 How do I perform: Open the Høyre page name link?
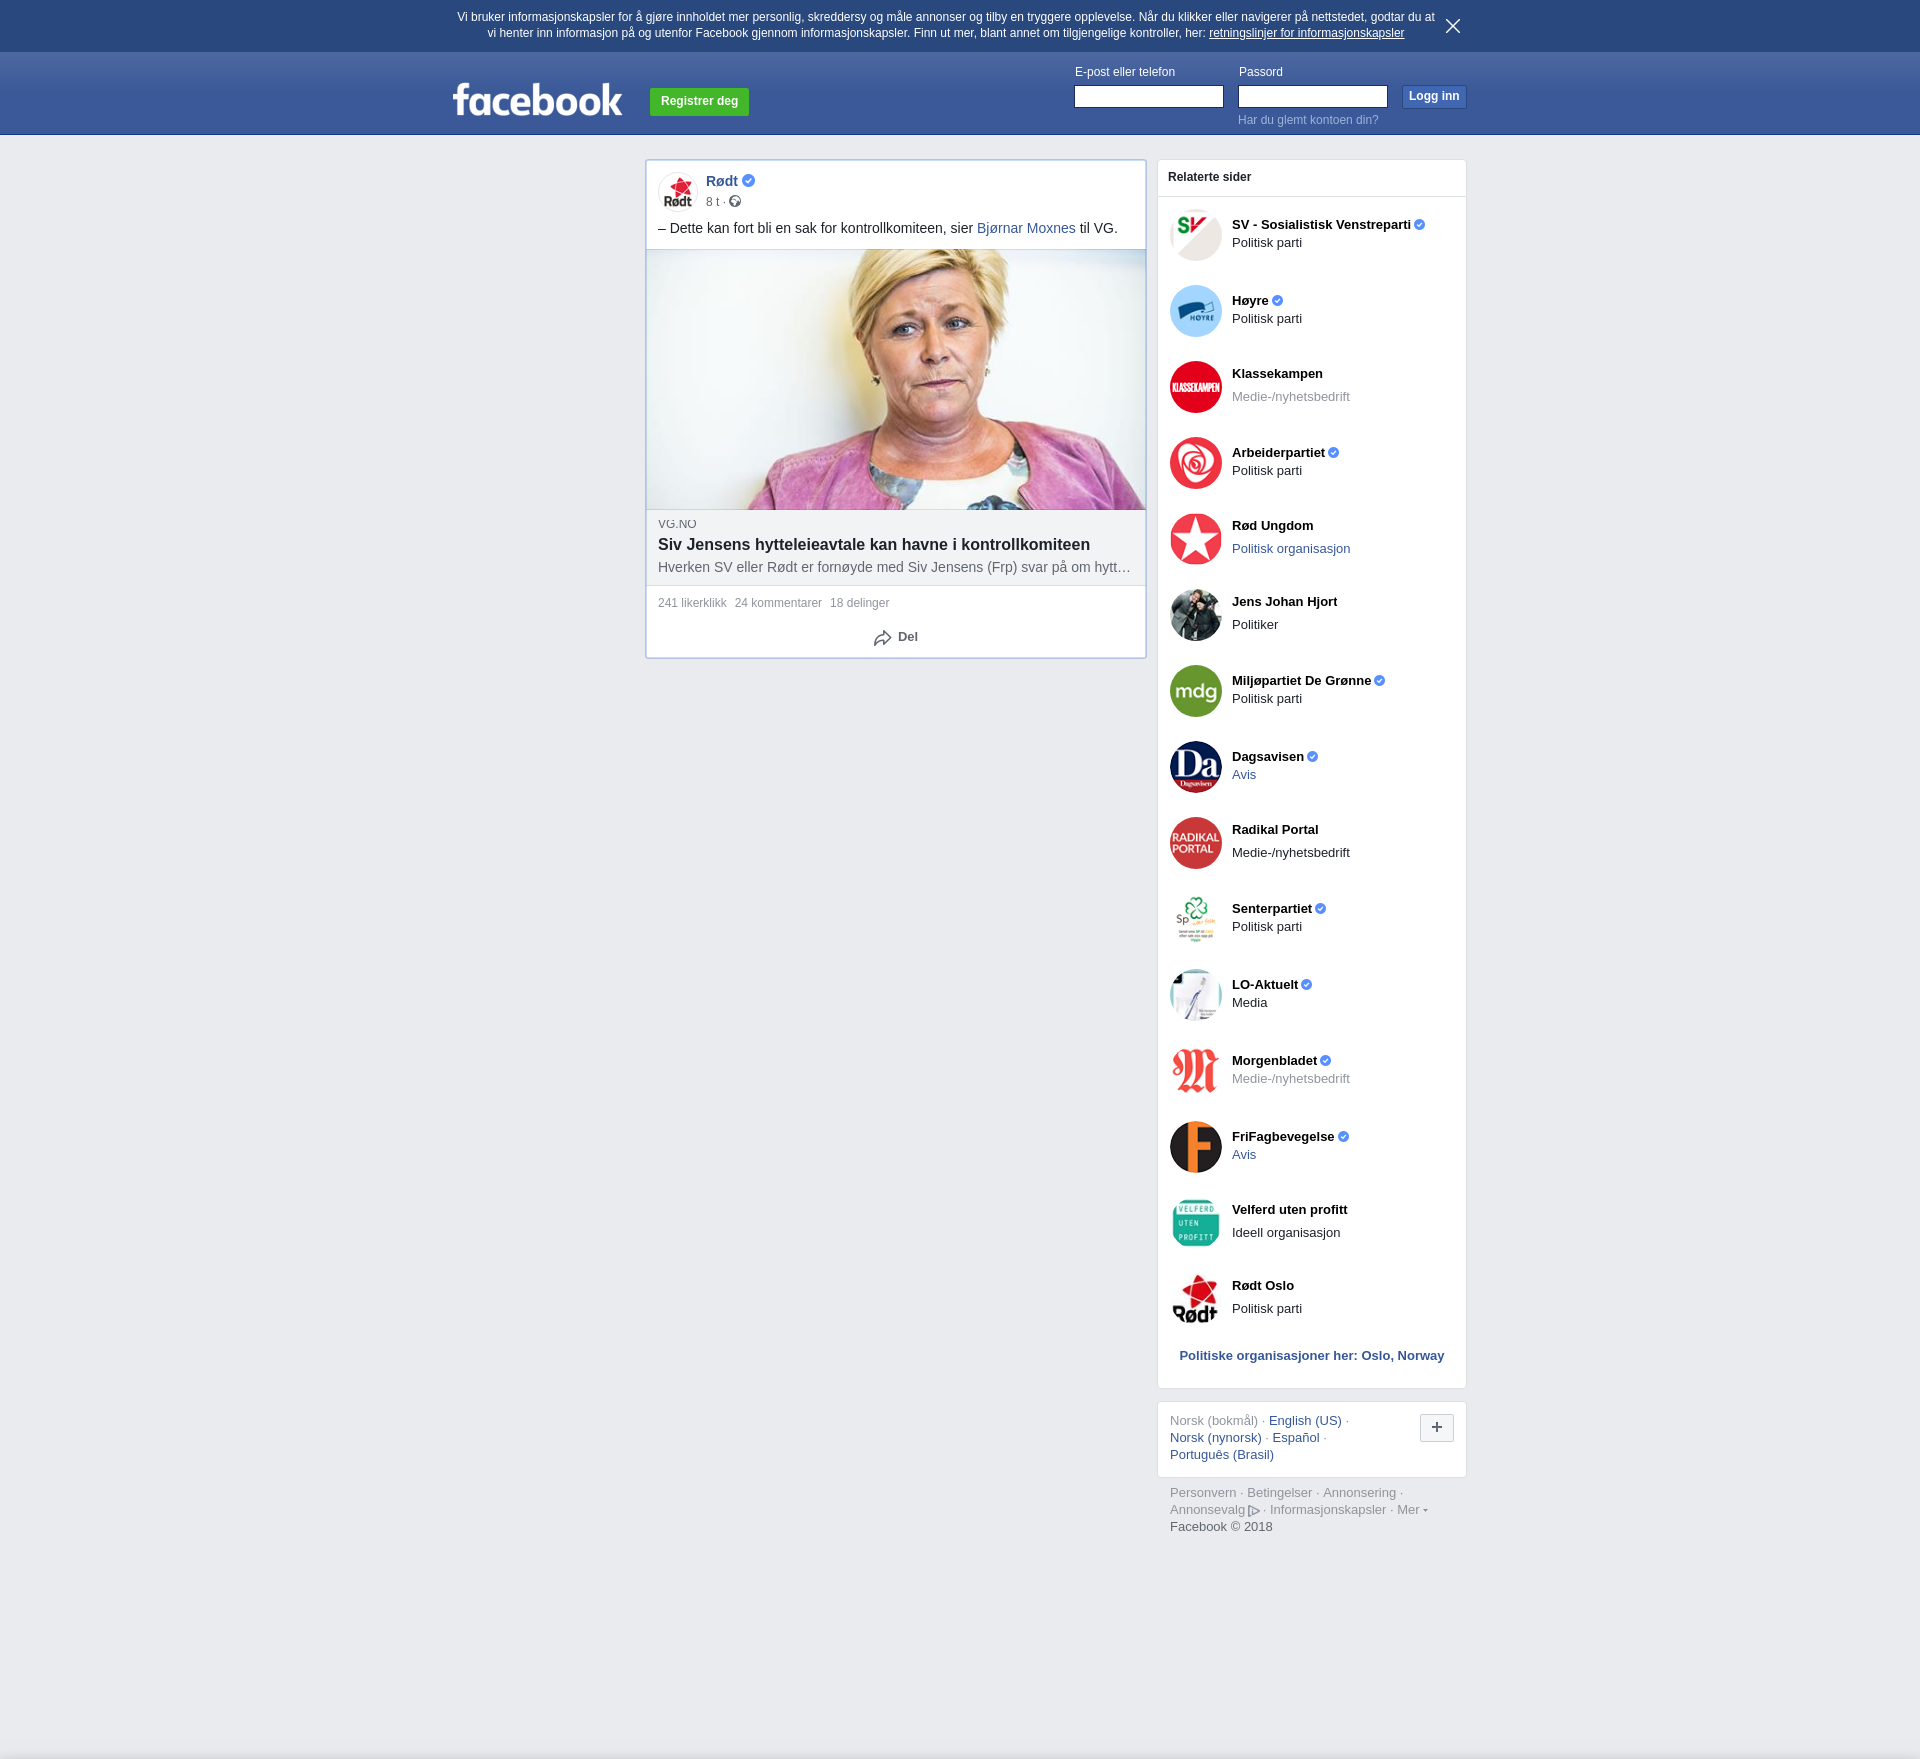click(1250, 301)
